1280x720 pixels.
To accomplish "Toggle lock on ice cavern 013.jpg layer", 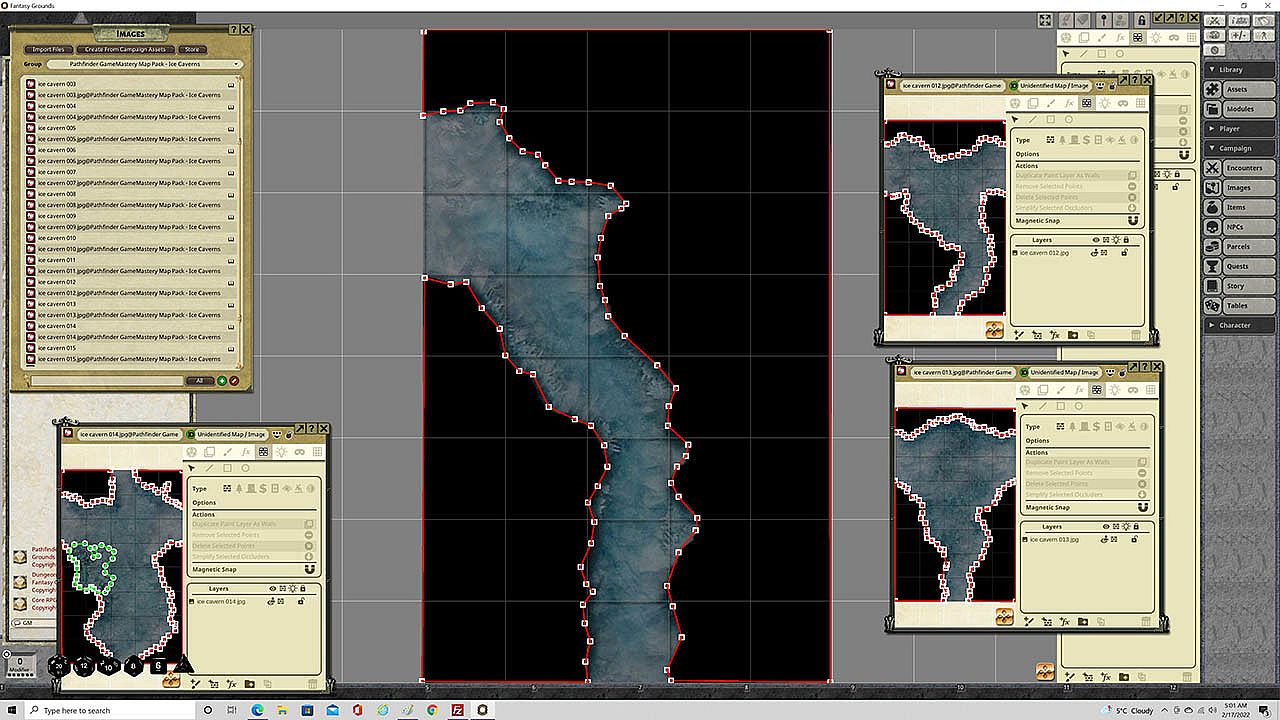I will [x=1134, y=539].
